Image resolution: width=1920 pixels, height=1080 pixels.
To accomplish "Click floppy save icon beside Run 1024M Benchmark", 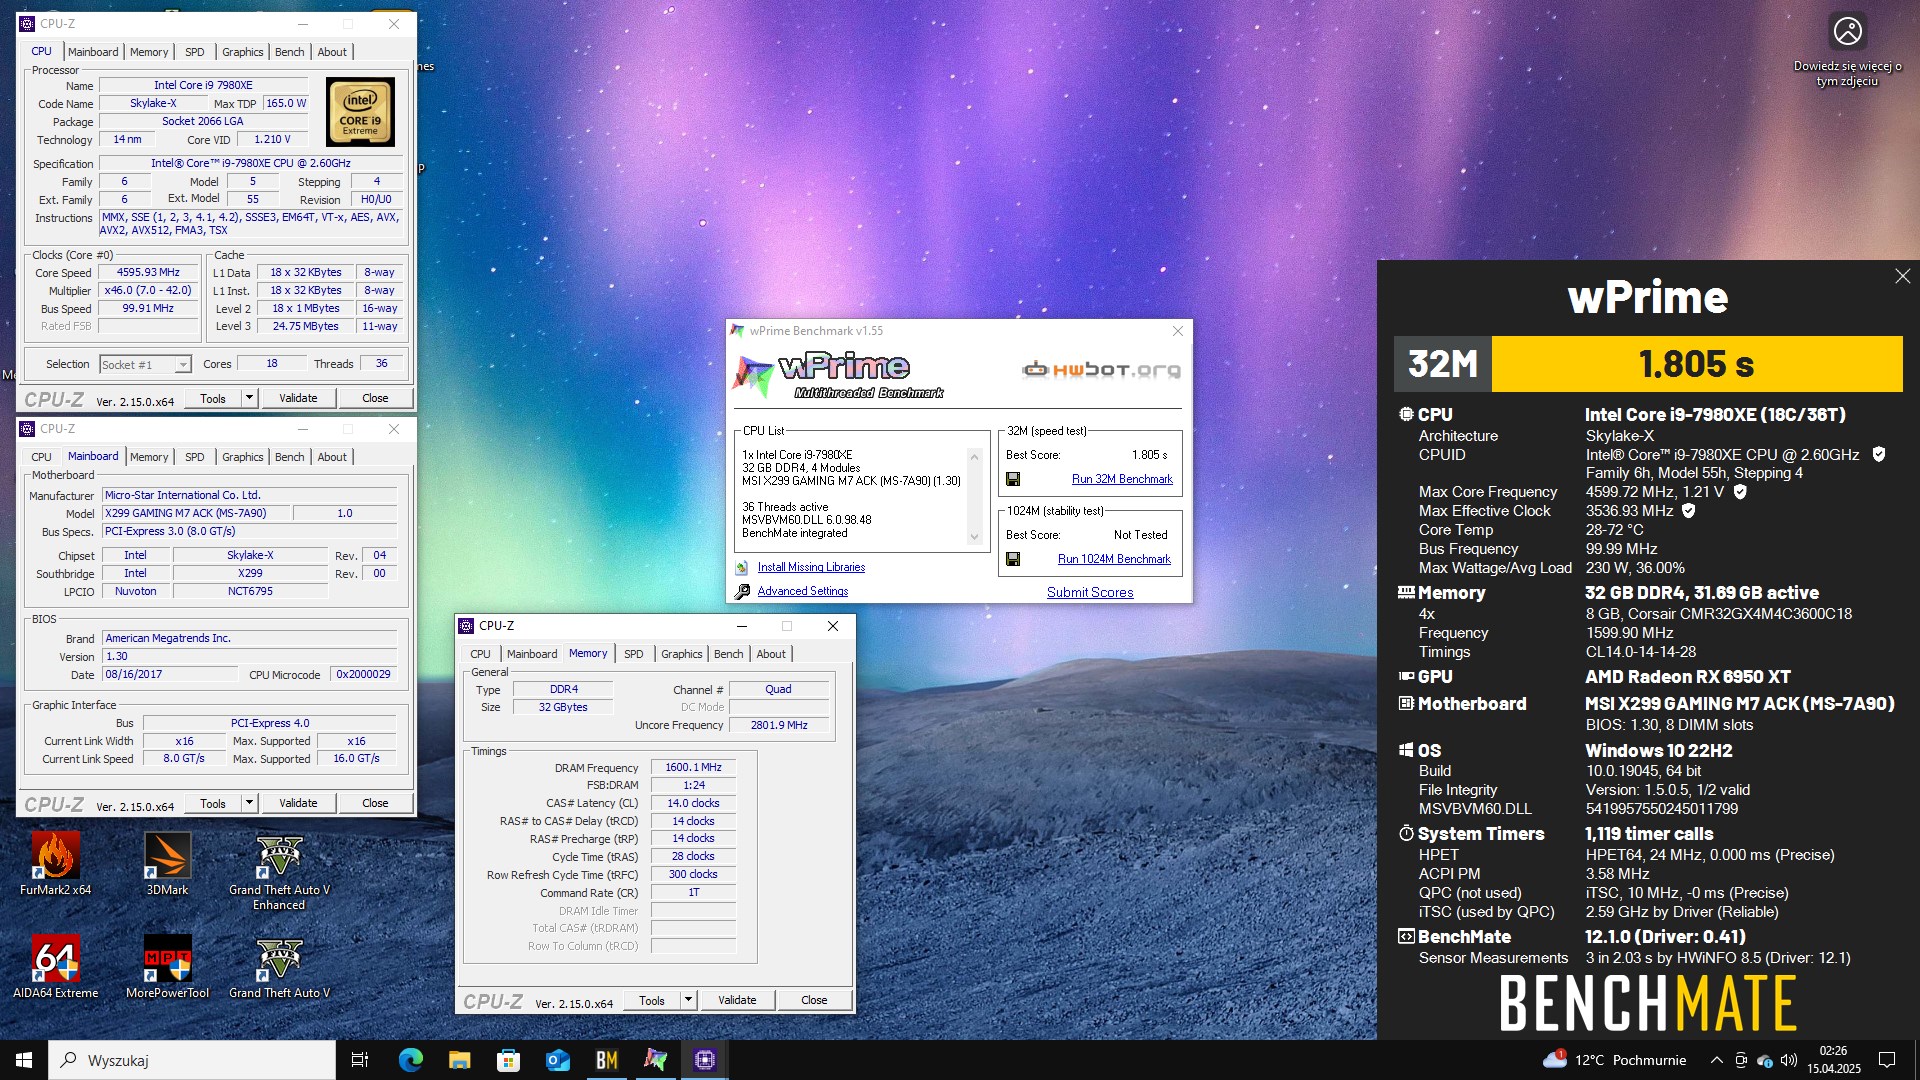I will point(1013,560).
